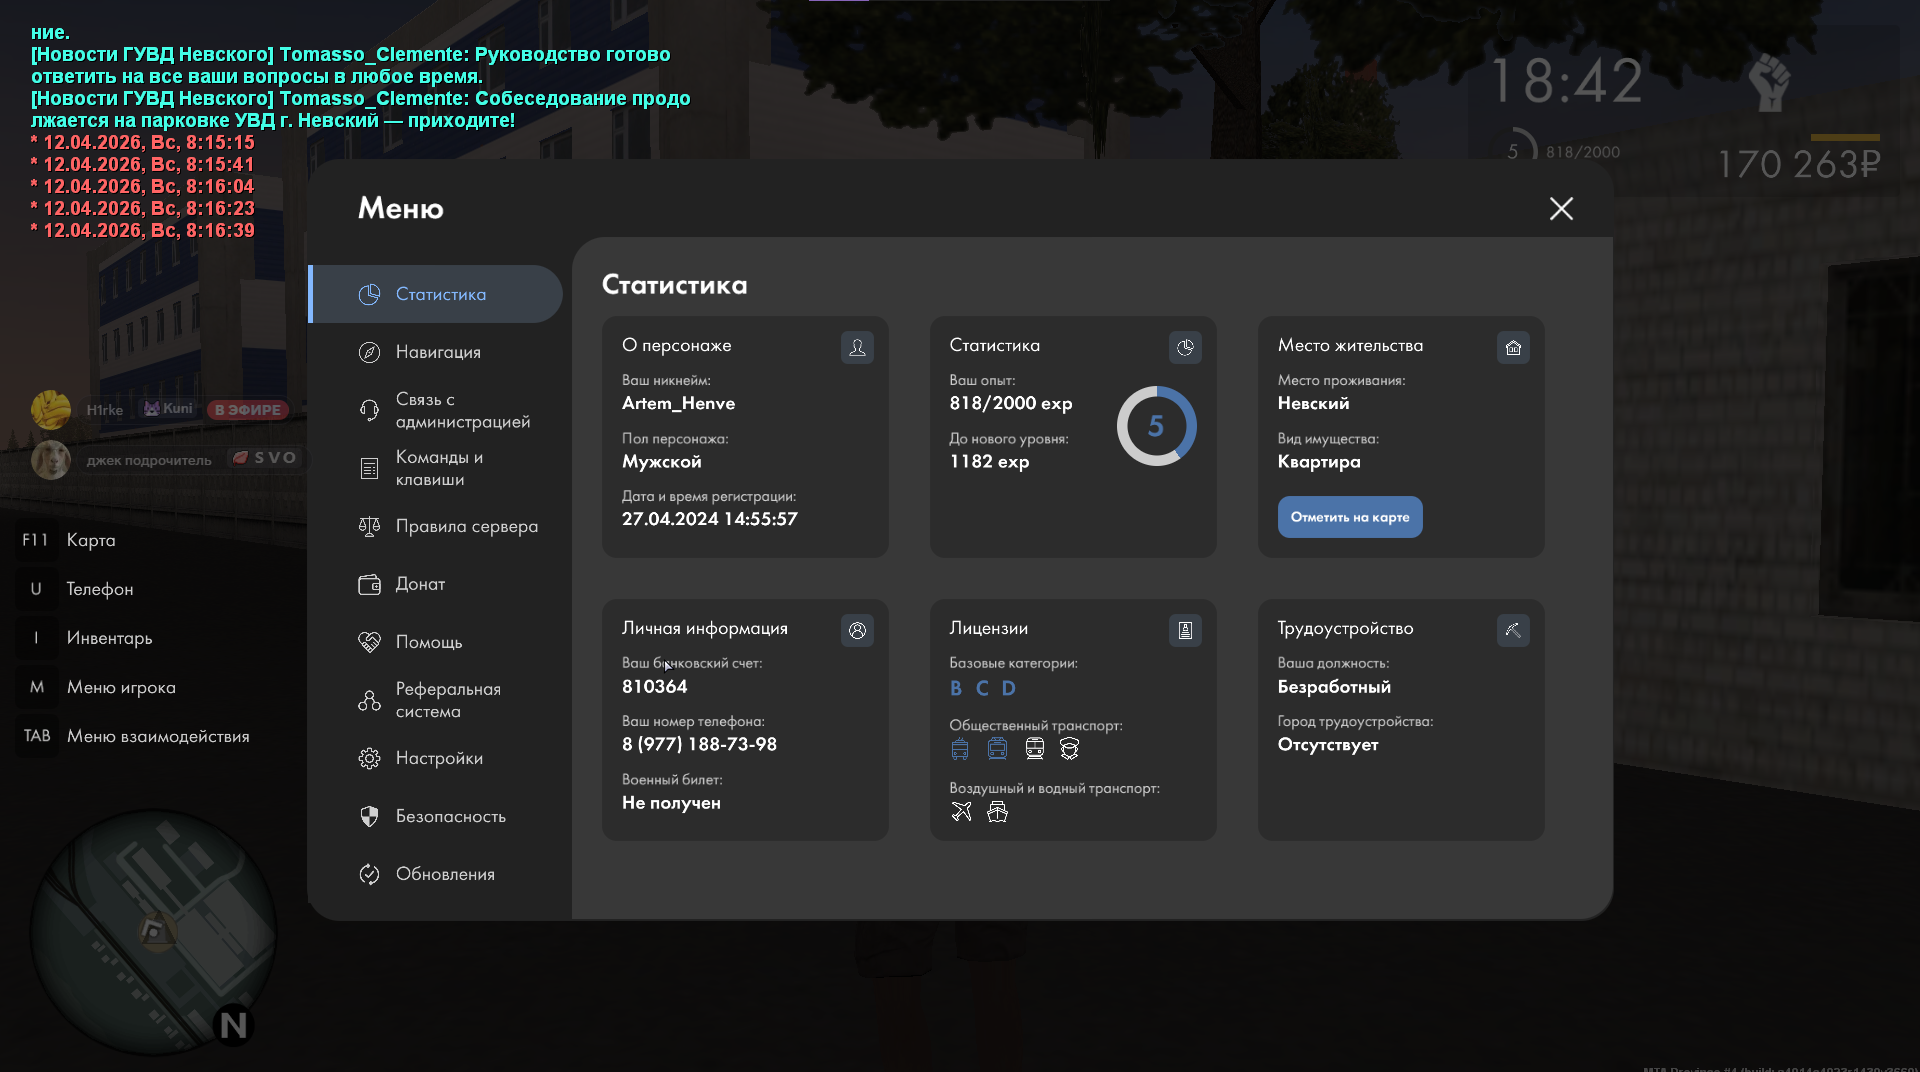
Task: Click the document icon in the Лицензии card
Action: pyautogui.click(x=1185, y=630)
